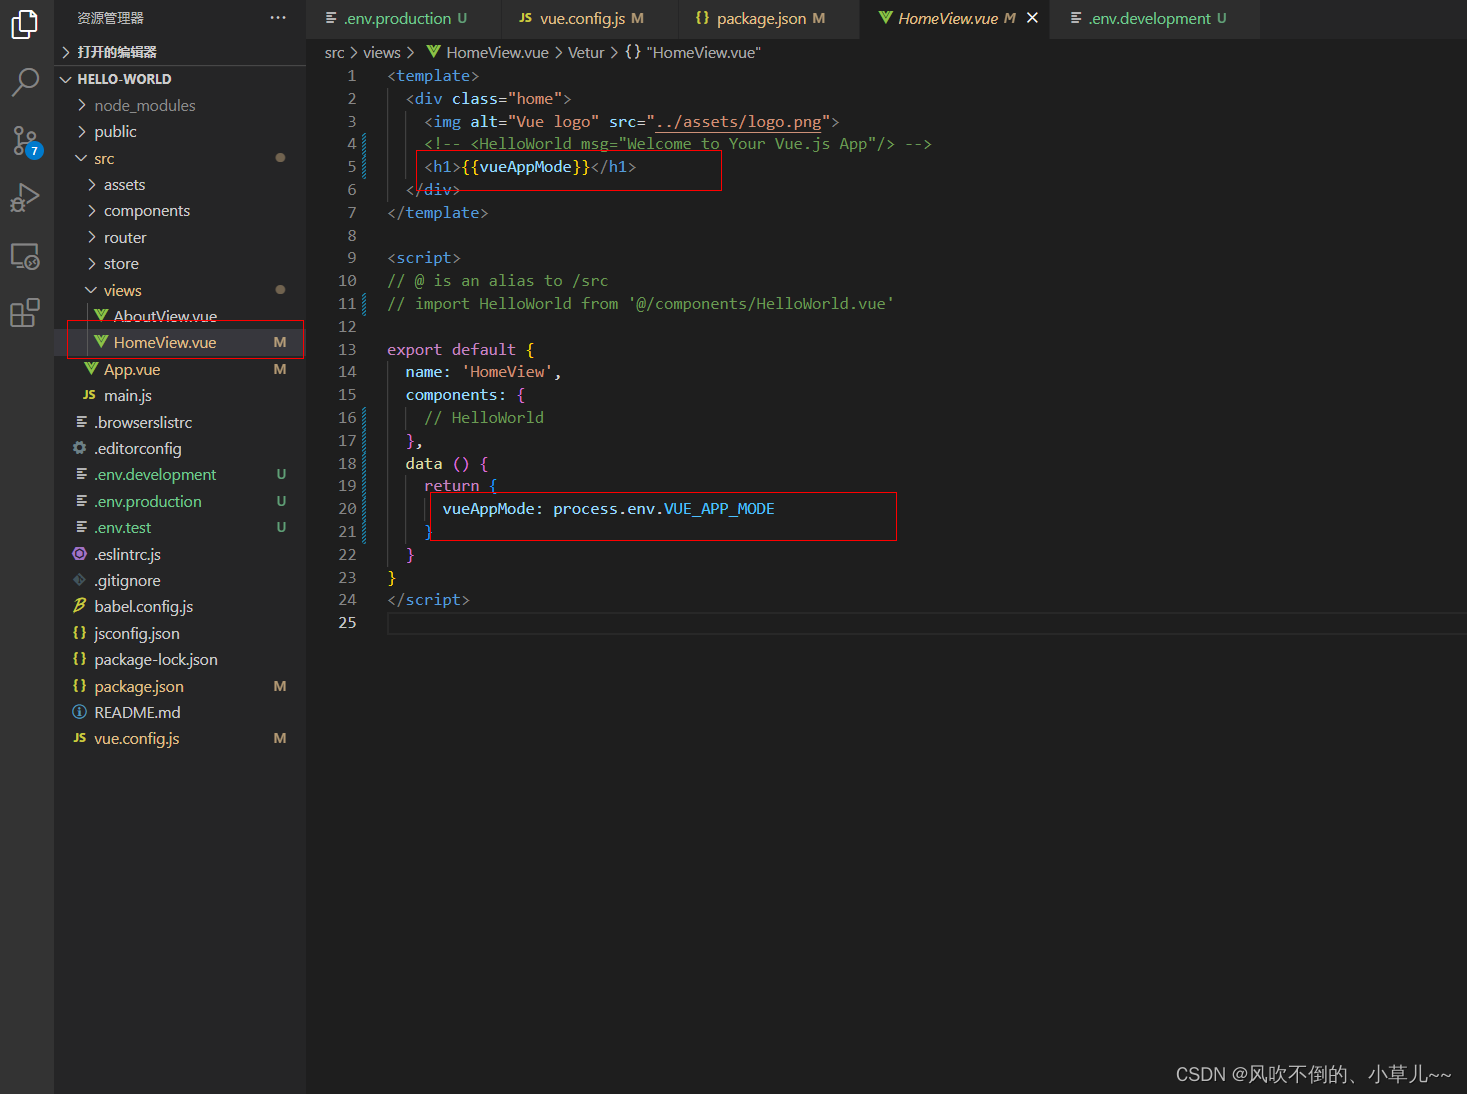
Task: Open the jsconfig.json file
Action: (180, 634)
